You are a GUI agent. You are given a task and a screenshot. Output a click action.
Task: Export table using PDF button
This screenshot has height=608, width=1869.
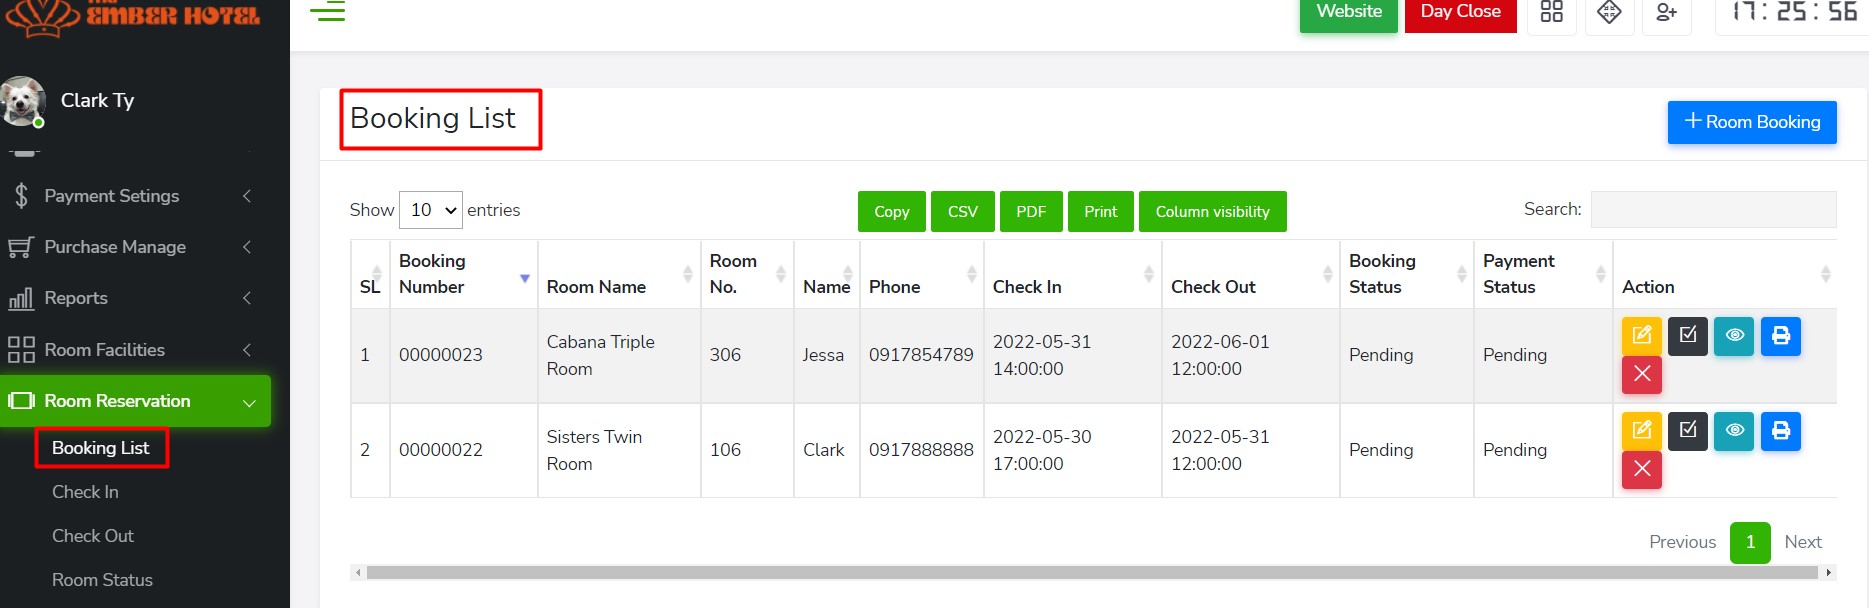click(x=1030, y=212)
